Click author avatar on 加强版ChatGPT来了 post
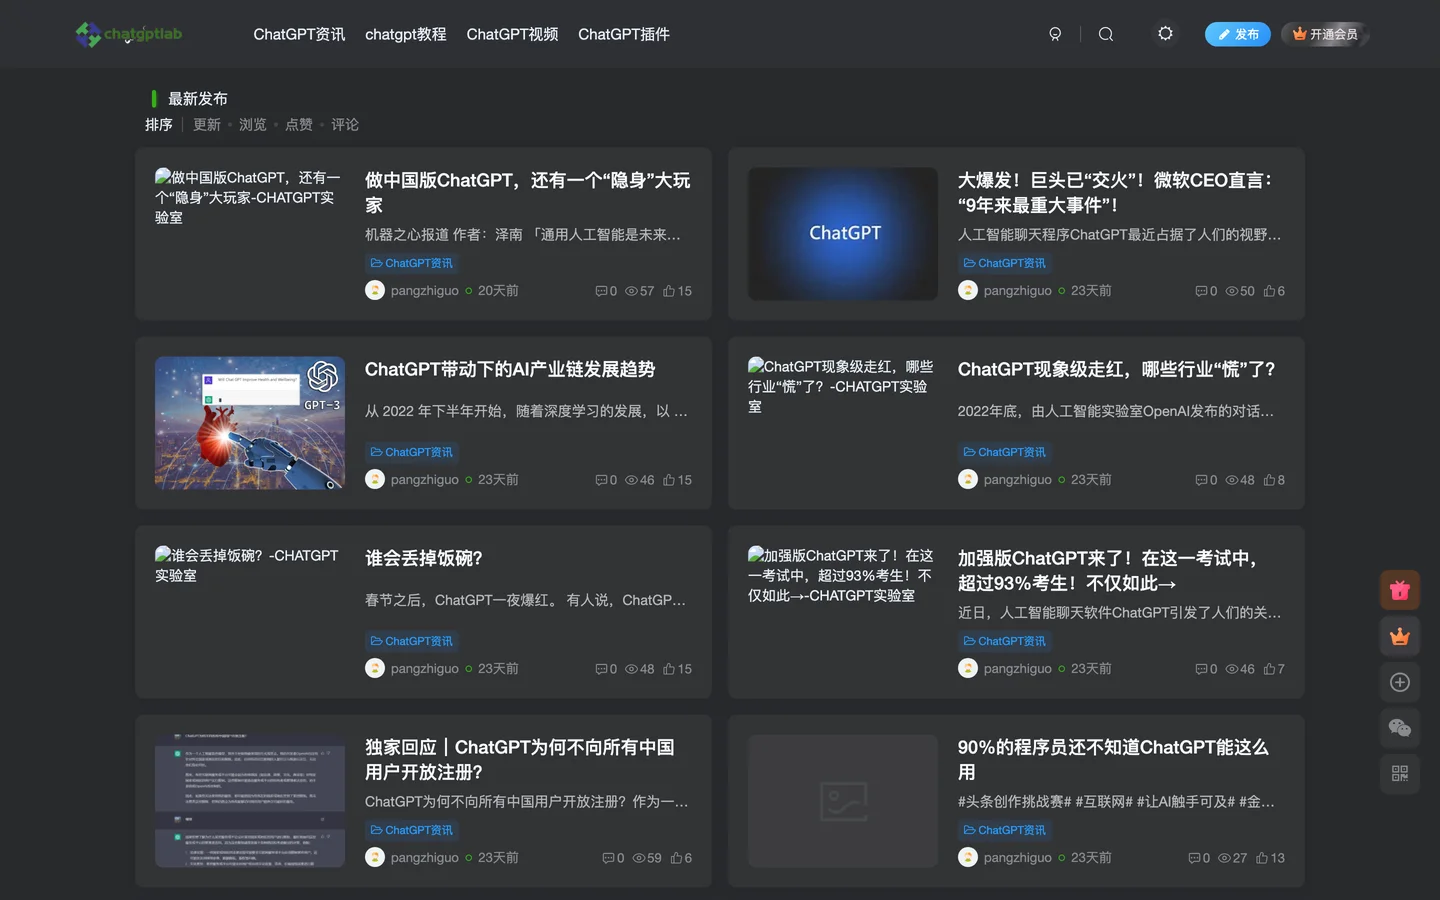1440x900 pixels. click(x=968, y=669)
